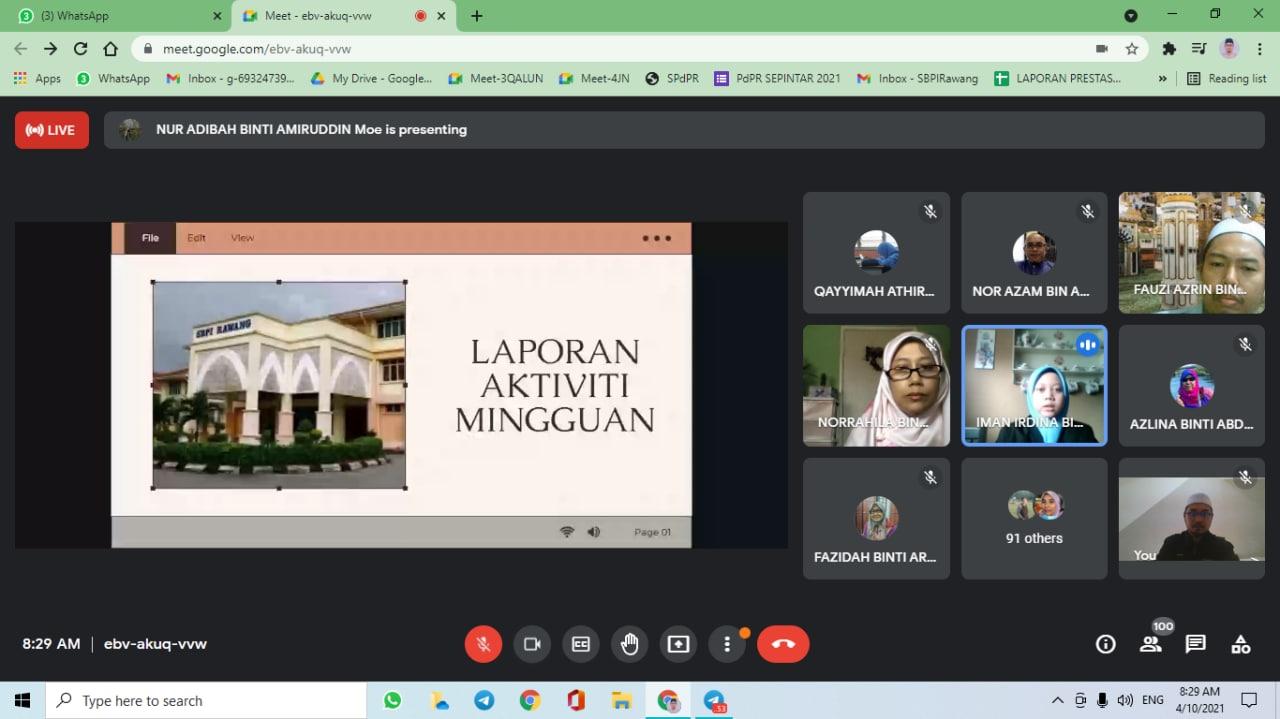The width and height of the screenshot is (1280, 719).
Task: Launch WhatsApp from the taskbar
Action: tap(392, 700)
